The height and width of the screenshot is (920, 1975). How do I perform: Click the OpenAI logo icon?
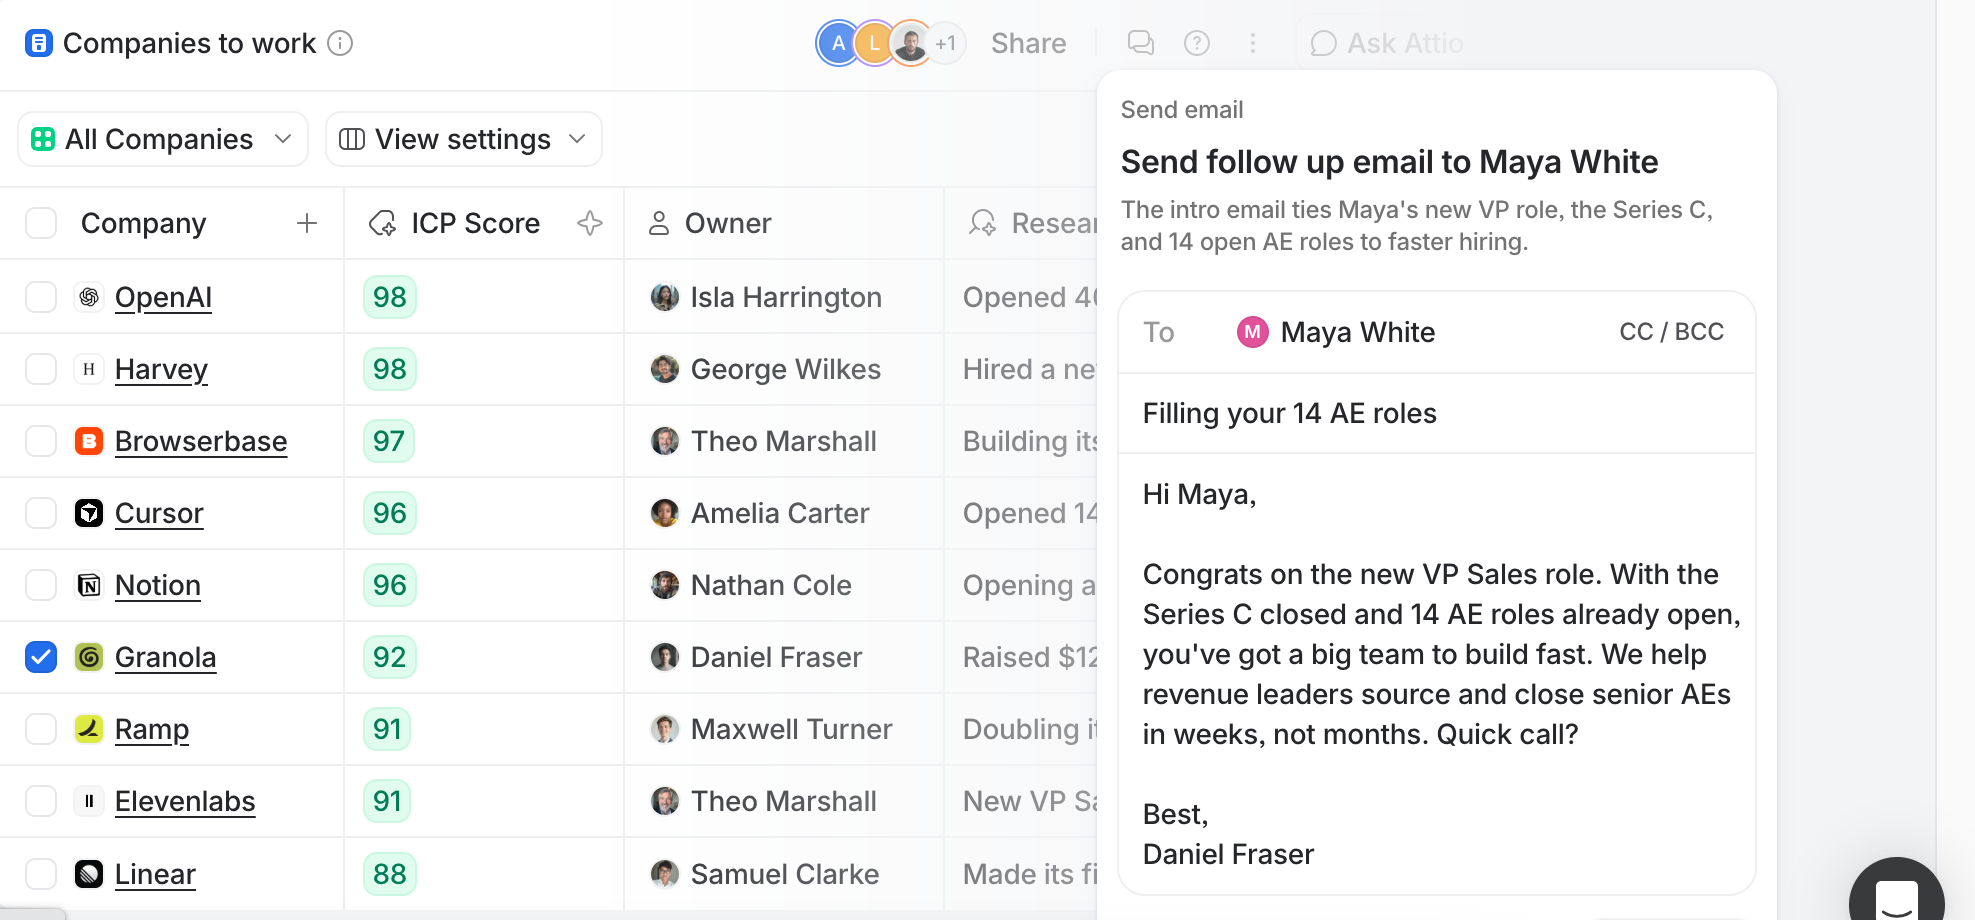tap(89, 297)
